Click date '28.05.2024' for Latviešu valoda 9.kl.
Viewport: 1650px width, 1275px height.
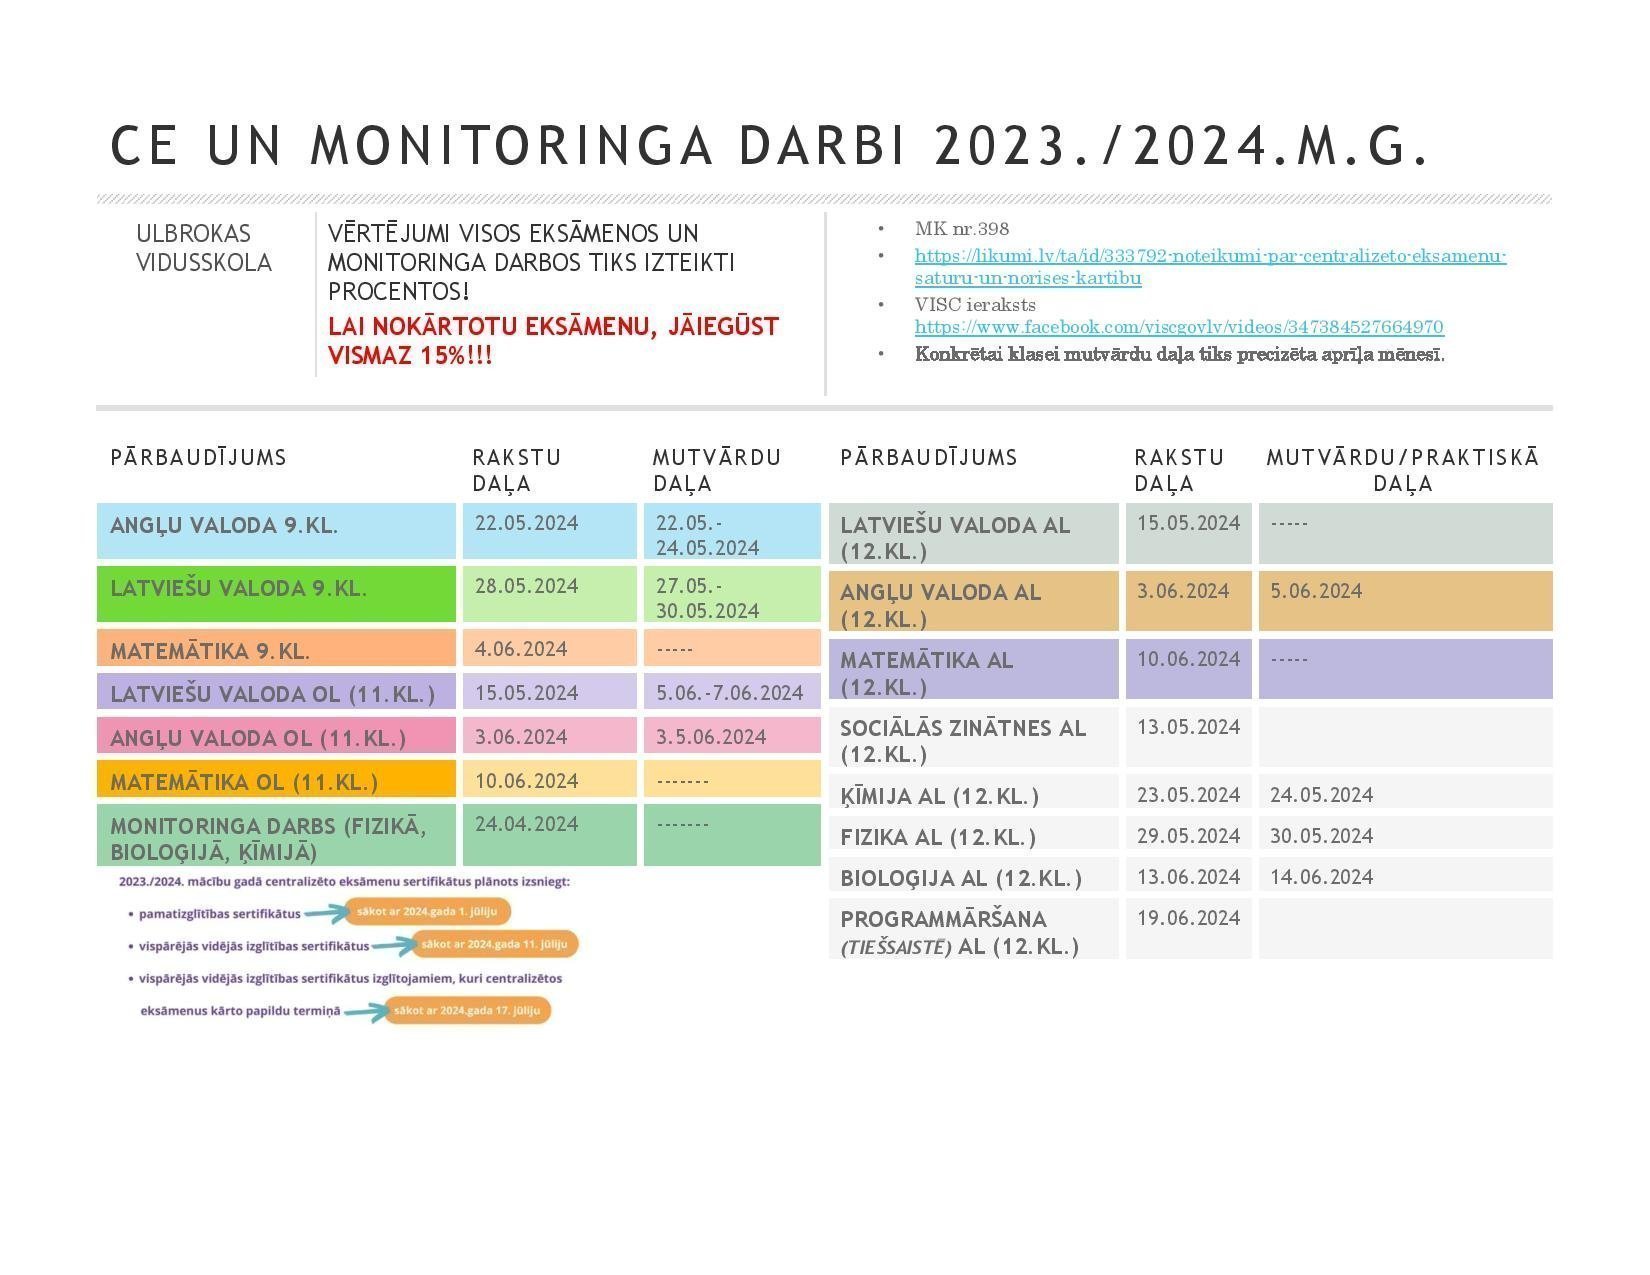pos(527,586)
